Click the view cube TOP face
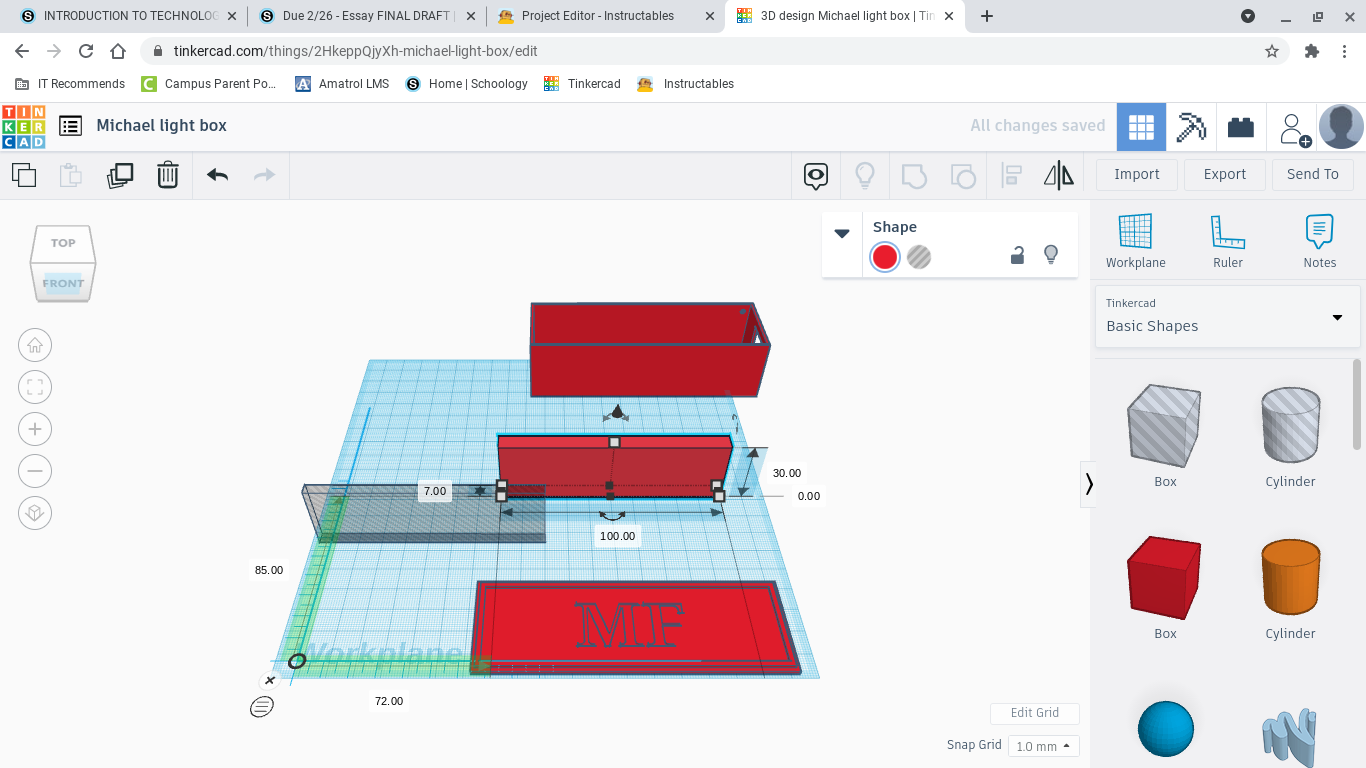1366x768 pixels. (63, 243)
